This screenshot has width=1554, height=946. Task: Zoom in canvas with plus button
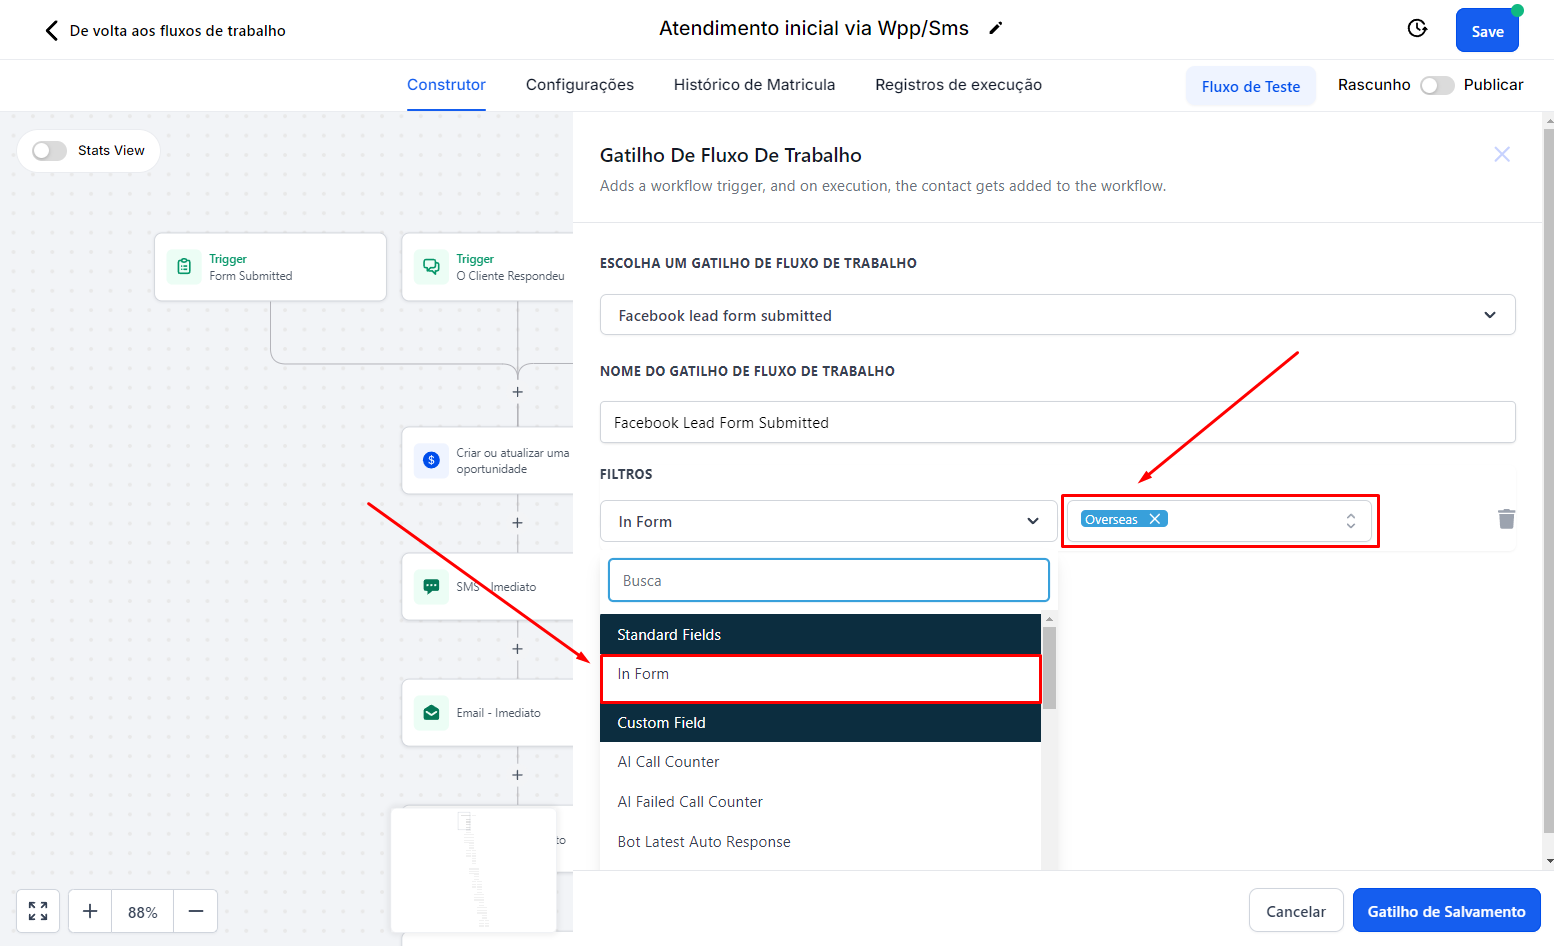pos(90,911)
